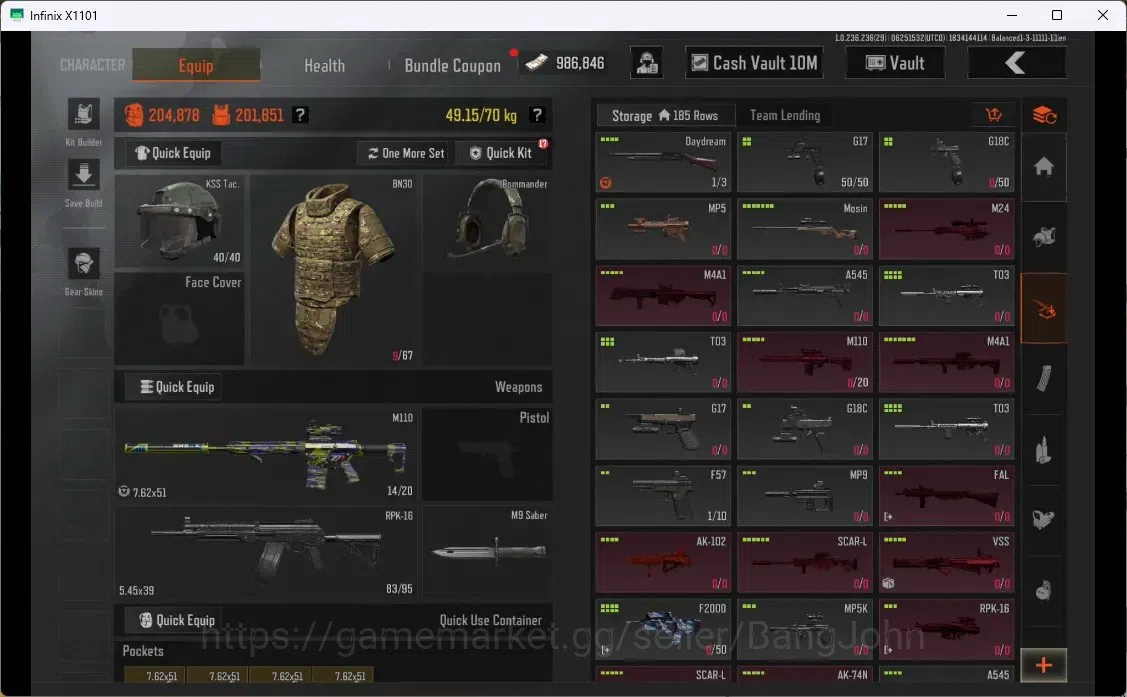The image size is (1127, 697).
Task: Filter storage by weapon attachments icon
Action: point(1044,520)
